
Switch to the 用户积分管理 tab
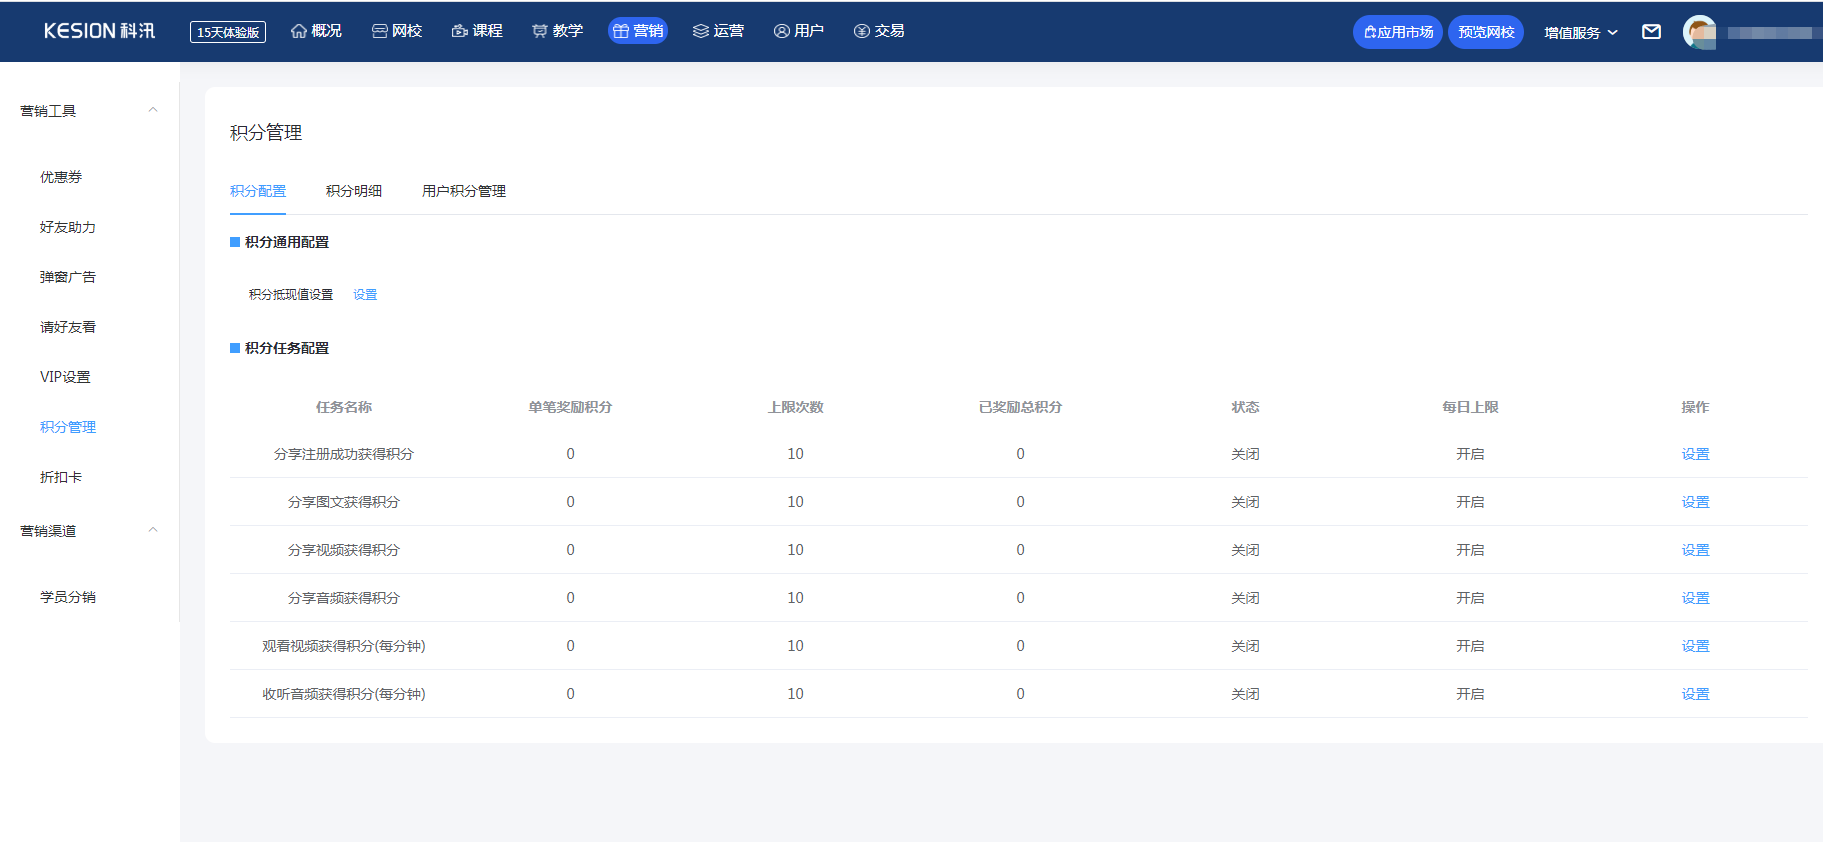(463, 191)
